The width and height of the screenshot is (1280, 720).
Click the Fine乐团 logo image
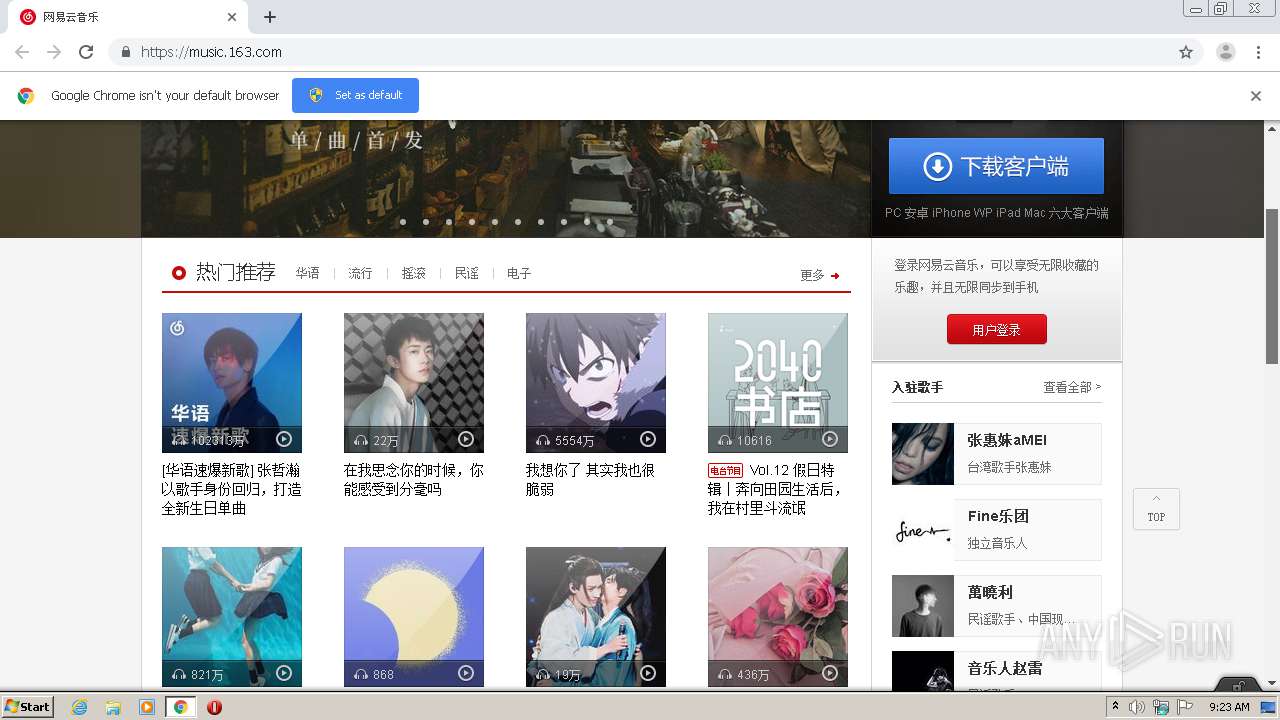[923, 530]
